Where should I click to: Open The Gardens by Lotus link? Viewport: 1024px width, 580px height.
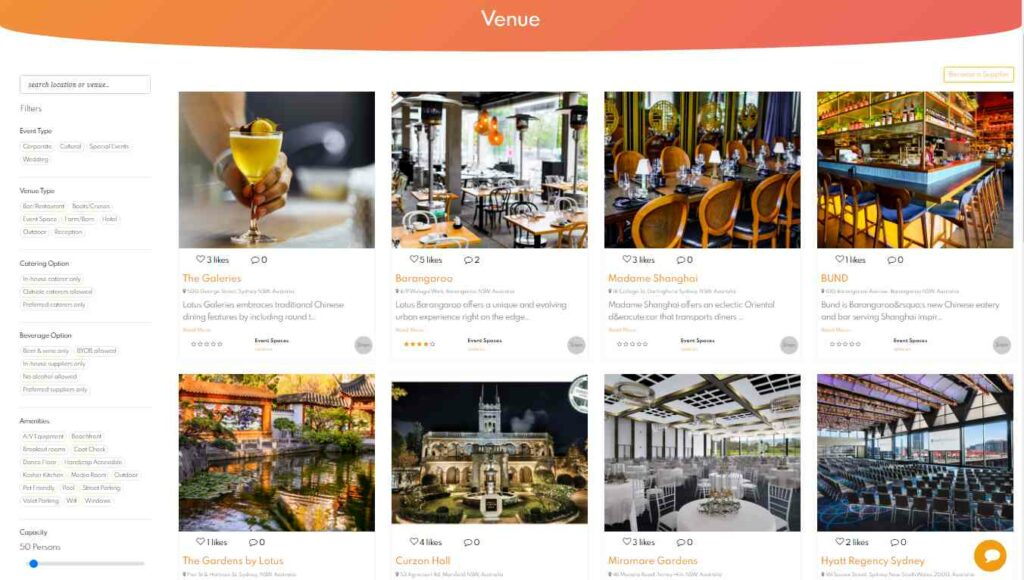click(x=232, y=560)
